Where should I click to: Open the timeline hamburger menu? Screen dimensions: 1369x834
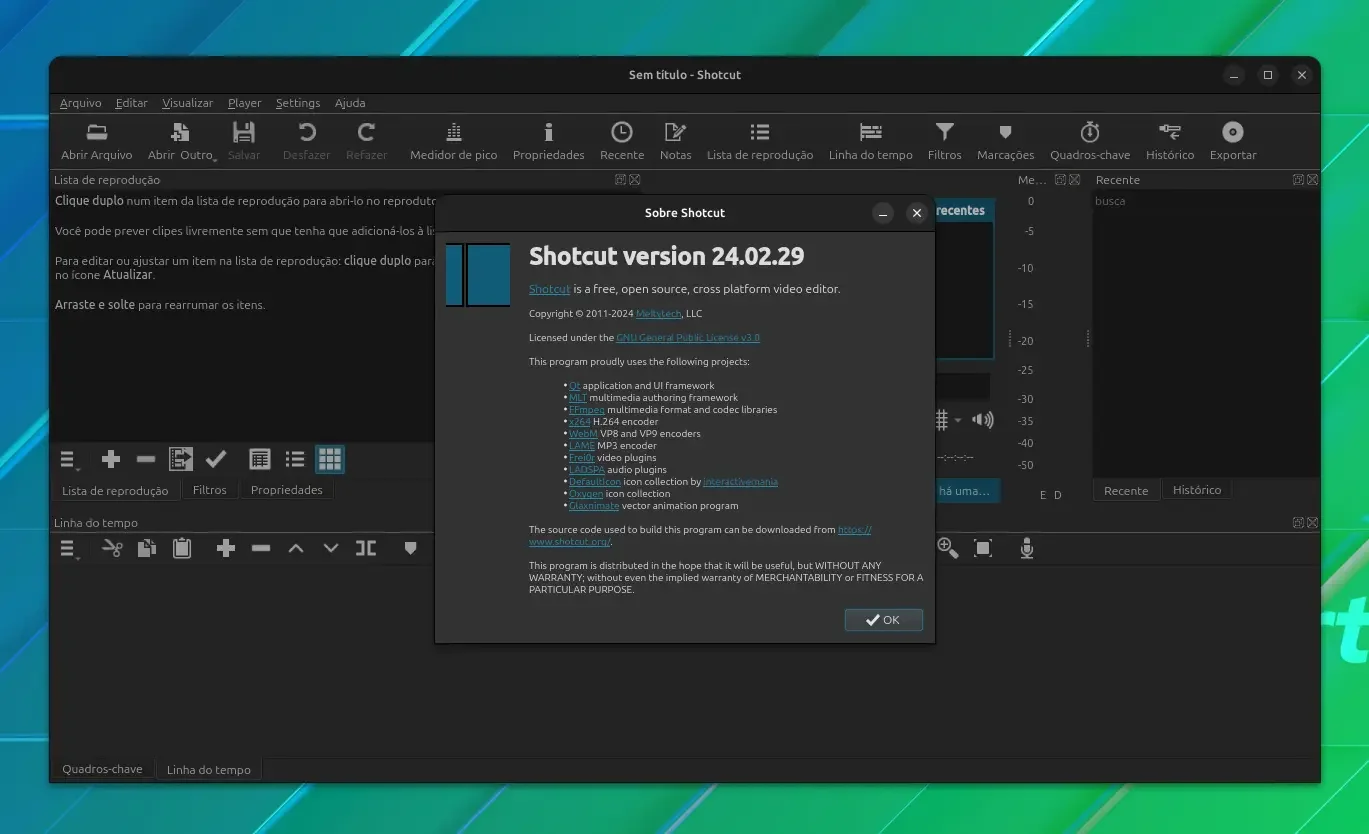69,549
